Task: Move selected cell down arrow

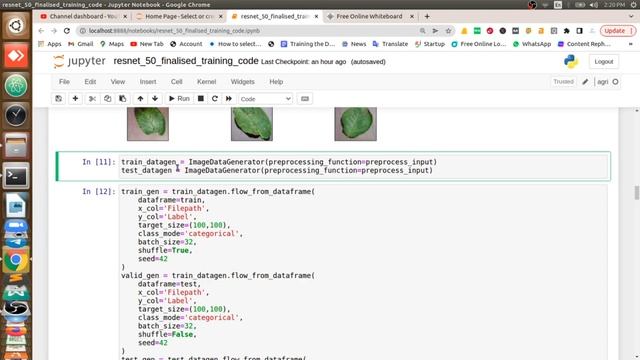Action: pyautogui.click(x=155, y=99)
